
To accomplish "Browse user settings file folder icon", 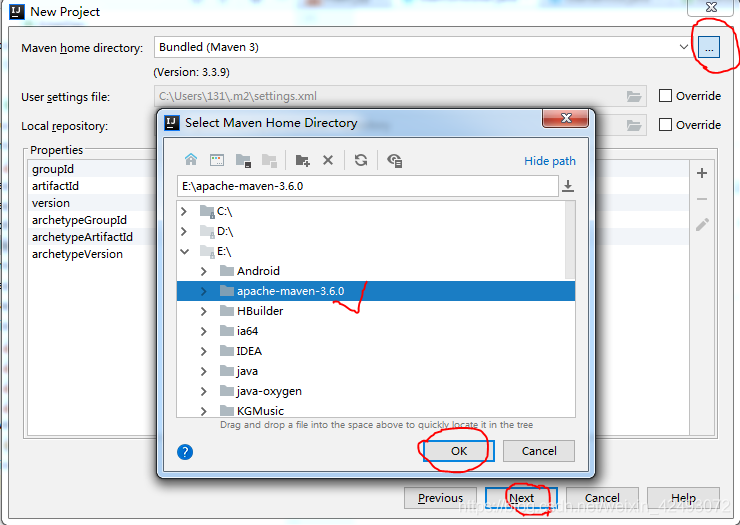I will click(x=633, y=96).
